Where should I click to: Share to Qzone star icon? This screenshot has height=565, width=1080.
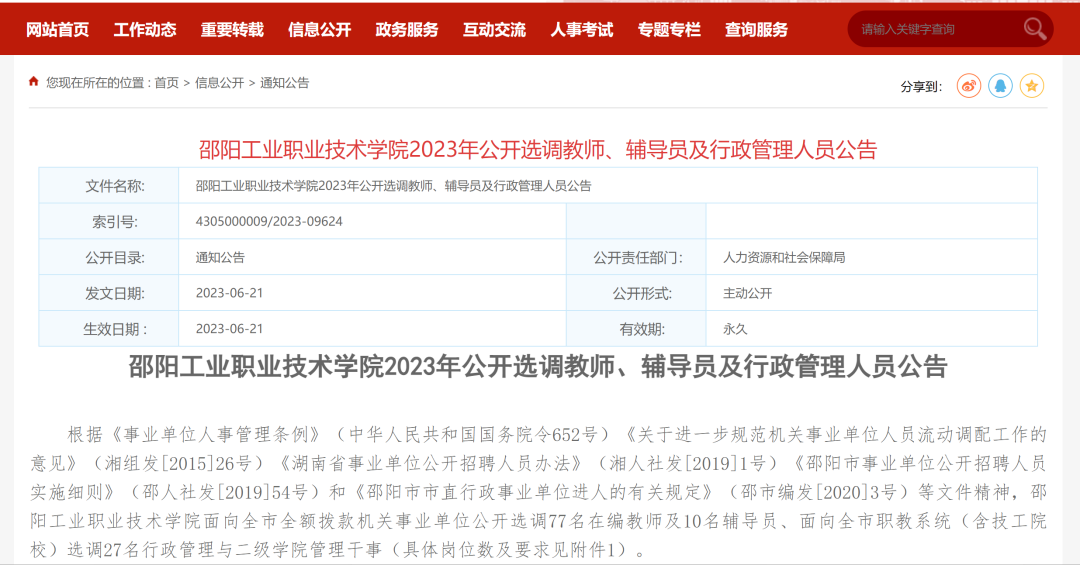[1032, 86]
